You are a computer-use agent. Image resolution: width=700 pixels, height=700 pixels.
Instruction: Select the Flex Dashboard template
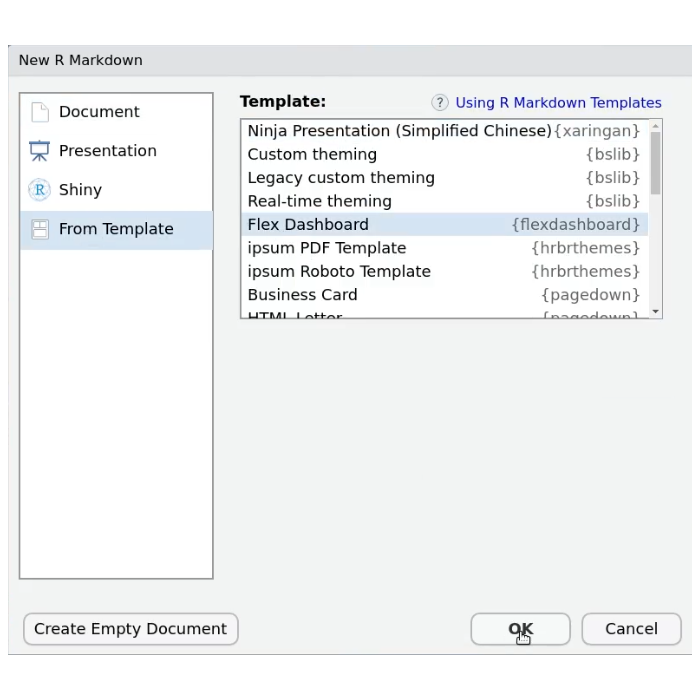pos(308,225)
